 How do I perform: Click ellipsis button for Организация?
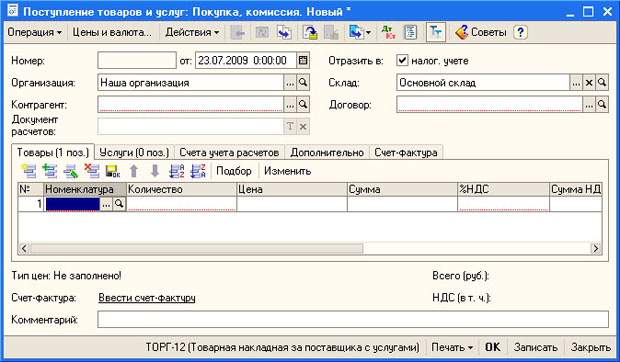[290, 83]
